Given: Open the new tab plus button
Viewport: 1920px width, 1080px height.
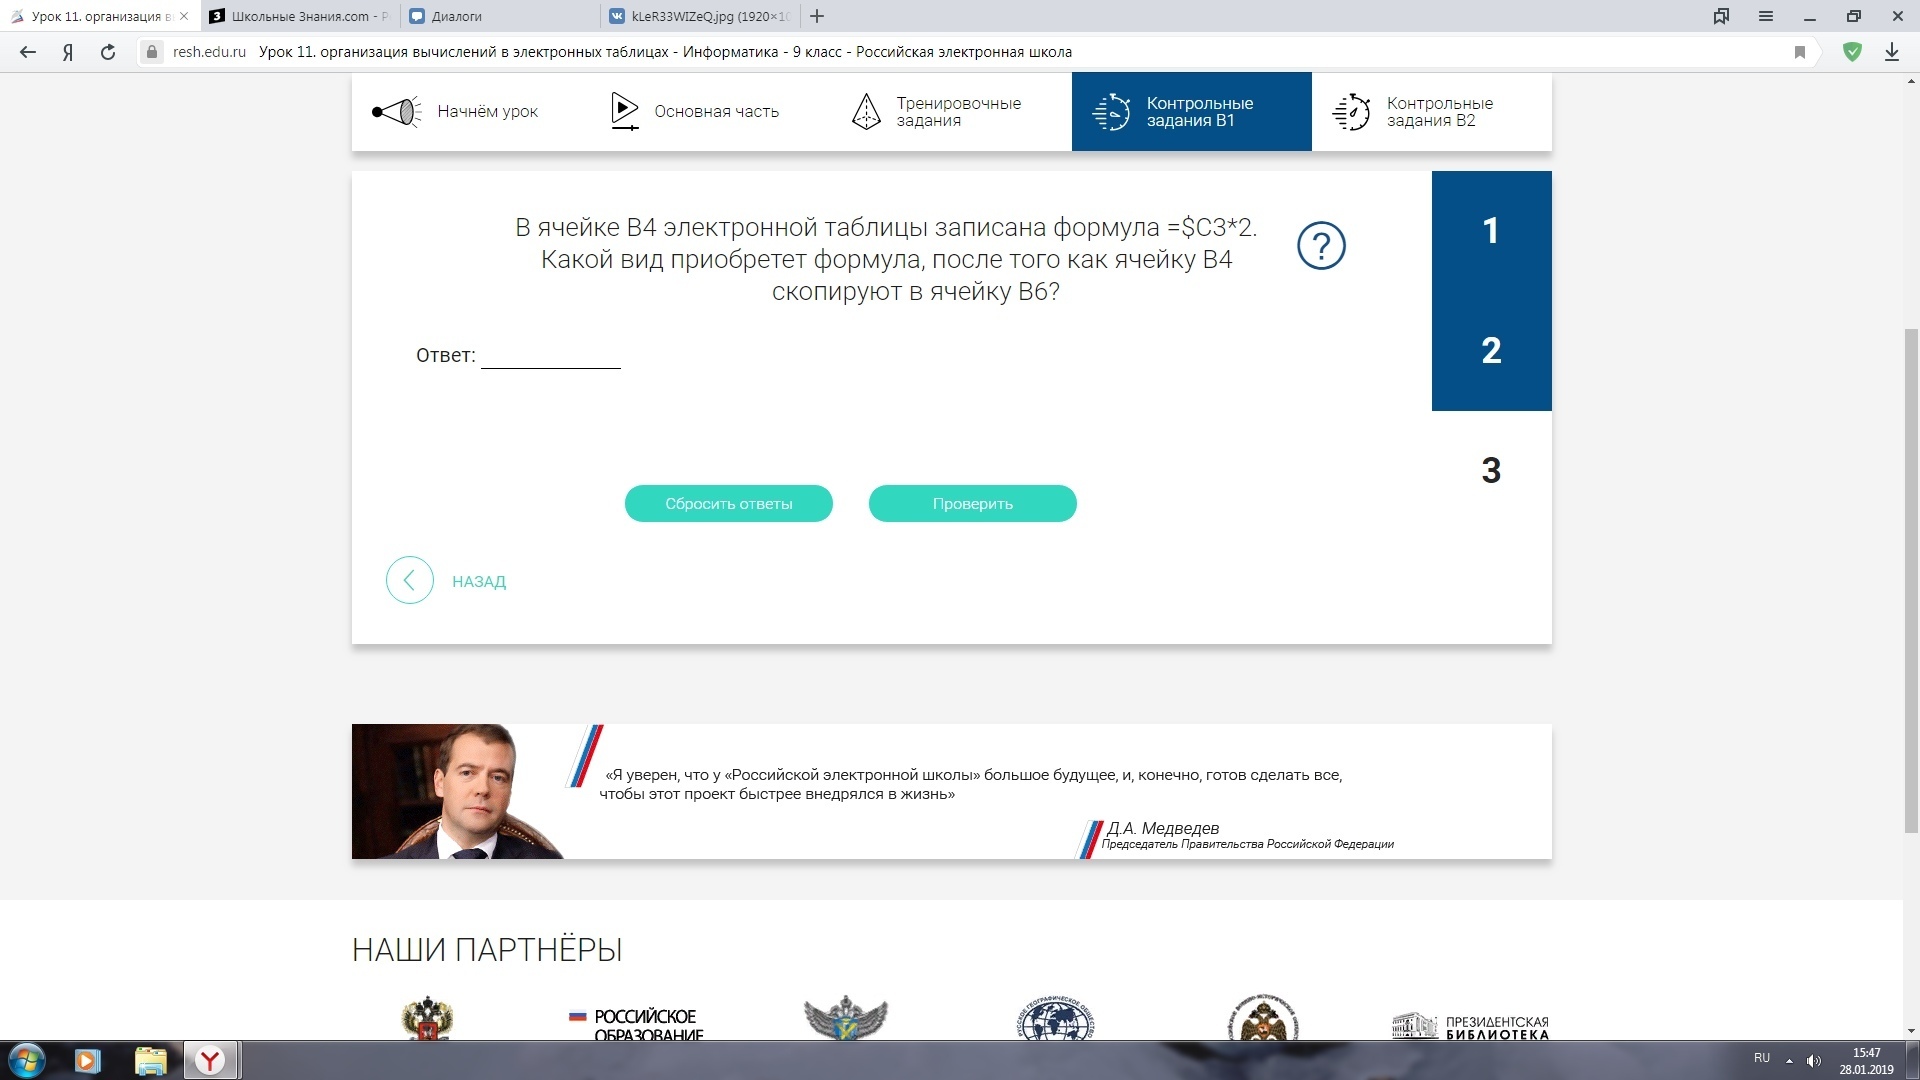Looking at the screenshot, I should pyautogui.click(x=817, y=16).
